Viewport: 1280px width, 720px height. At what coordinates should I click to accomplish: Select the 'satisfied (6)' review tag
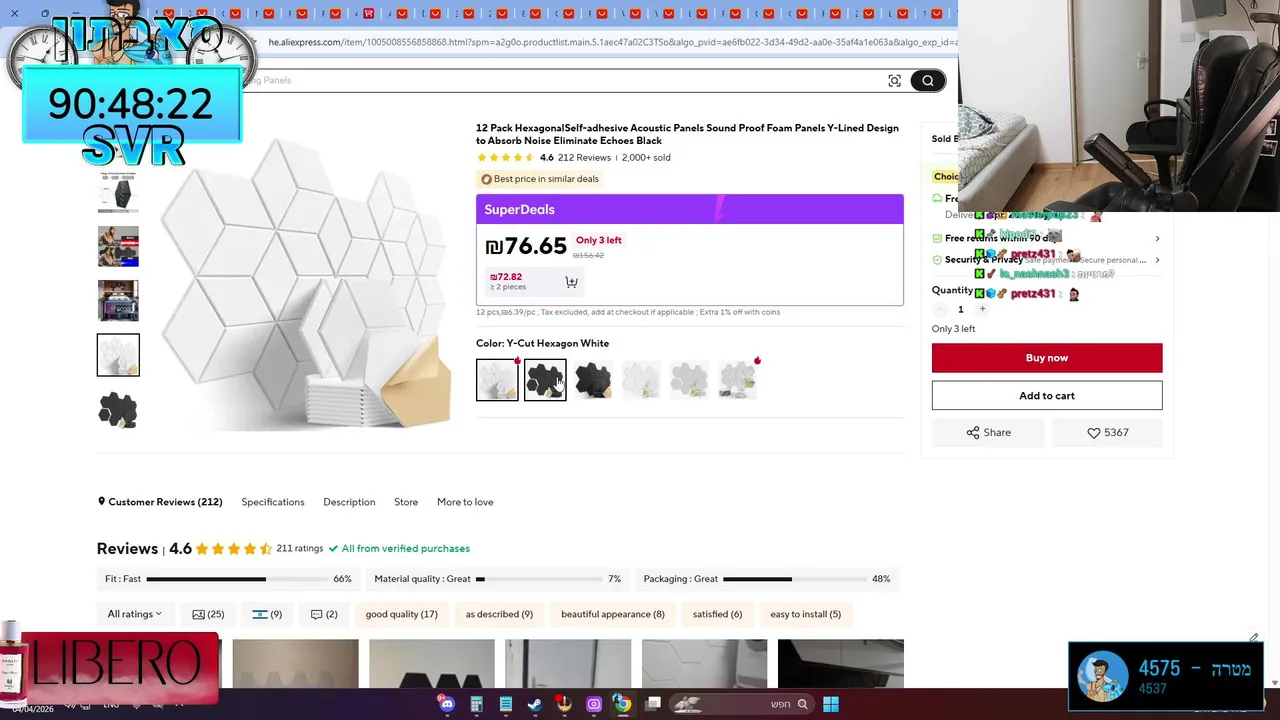[x=717, y=614]
